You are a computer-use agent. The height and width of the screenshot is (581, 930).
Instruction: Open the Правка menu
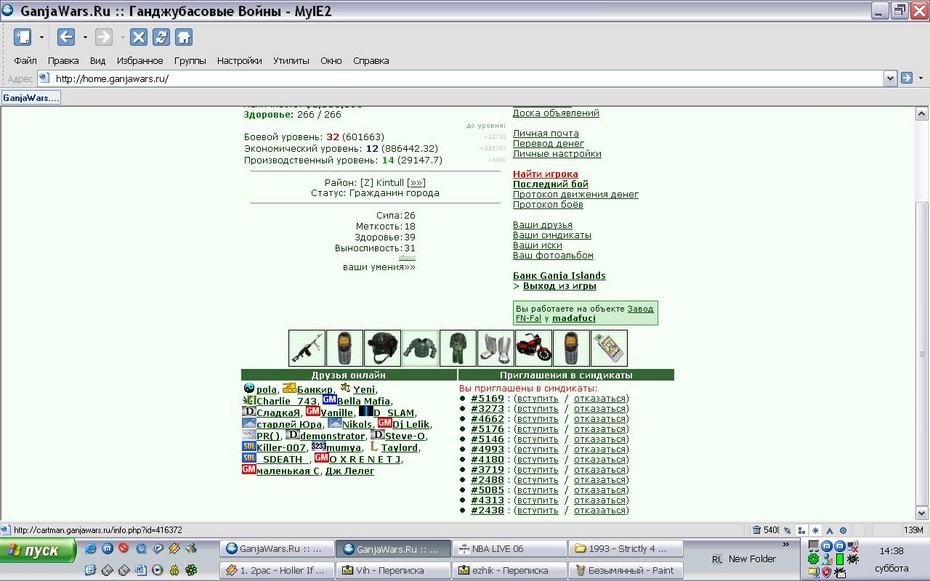tap(63, 60)
